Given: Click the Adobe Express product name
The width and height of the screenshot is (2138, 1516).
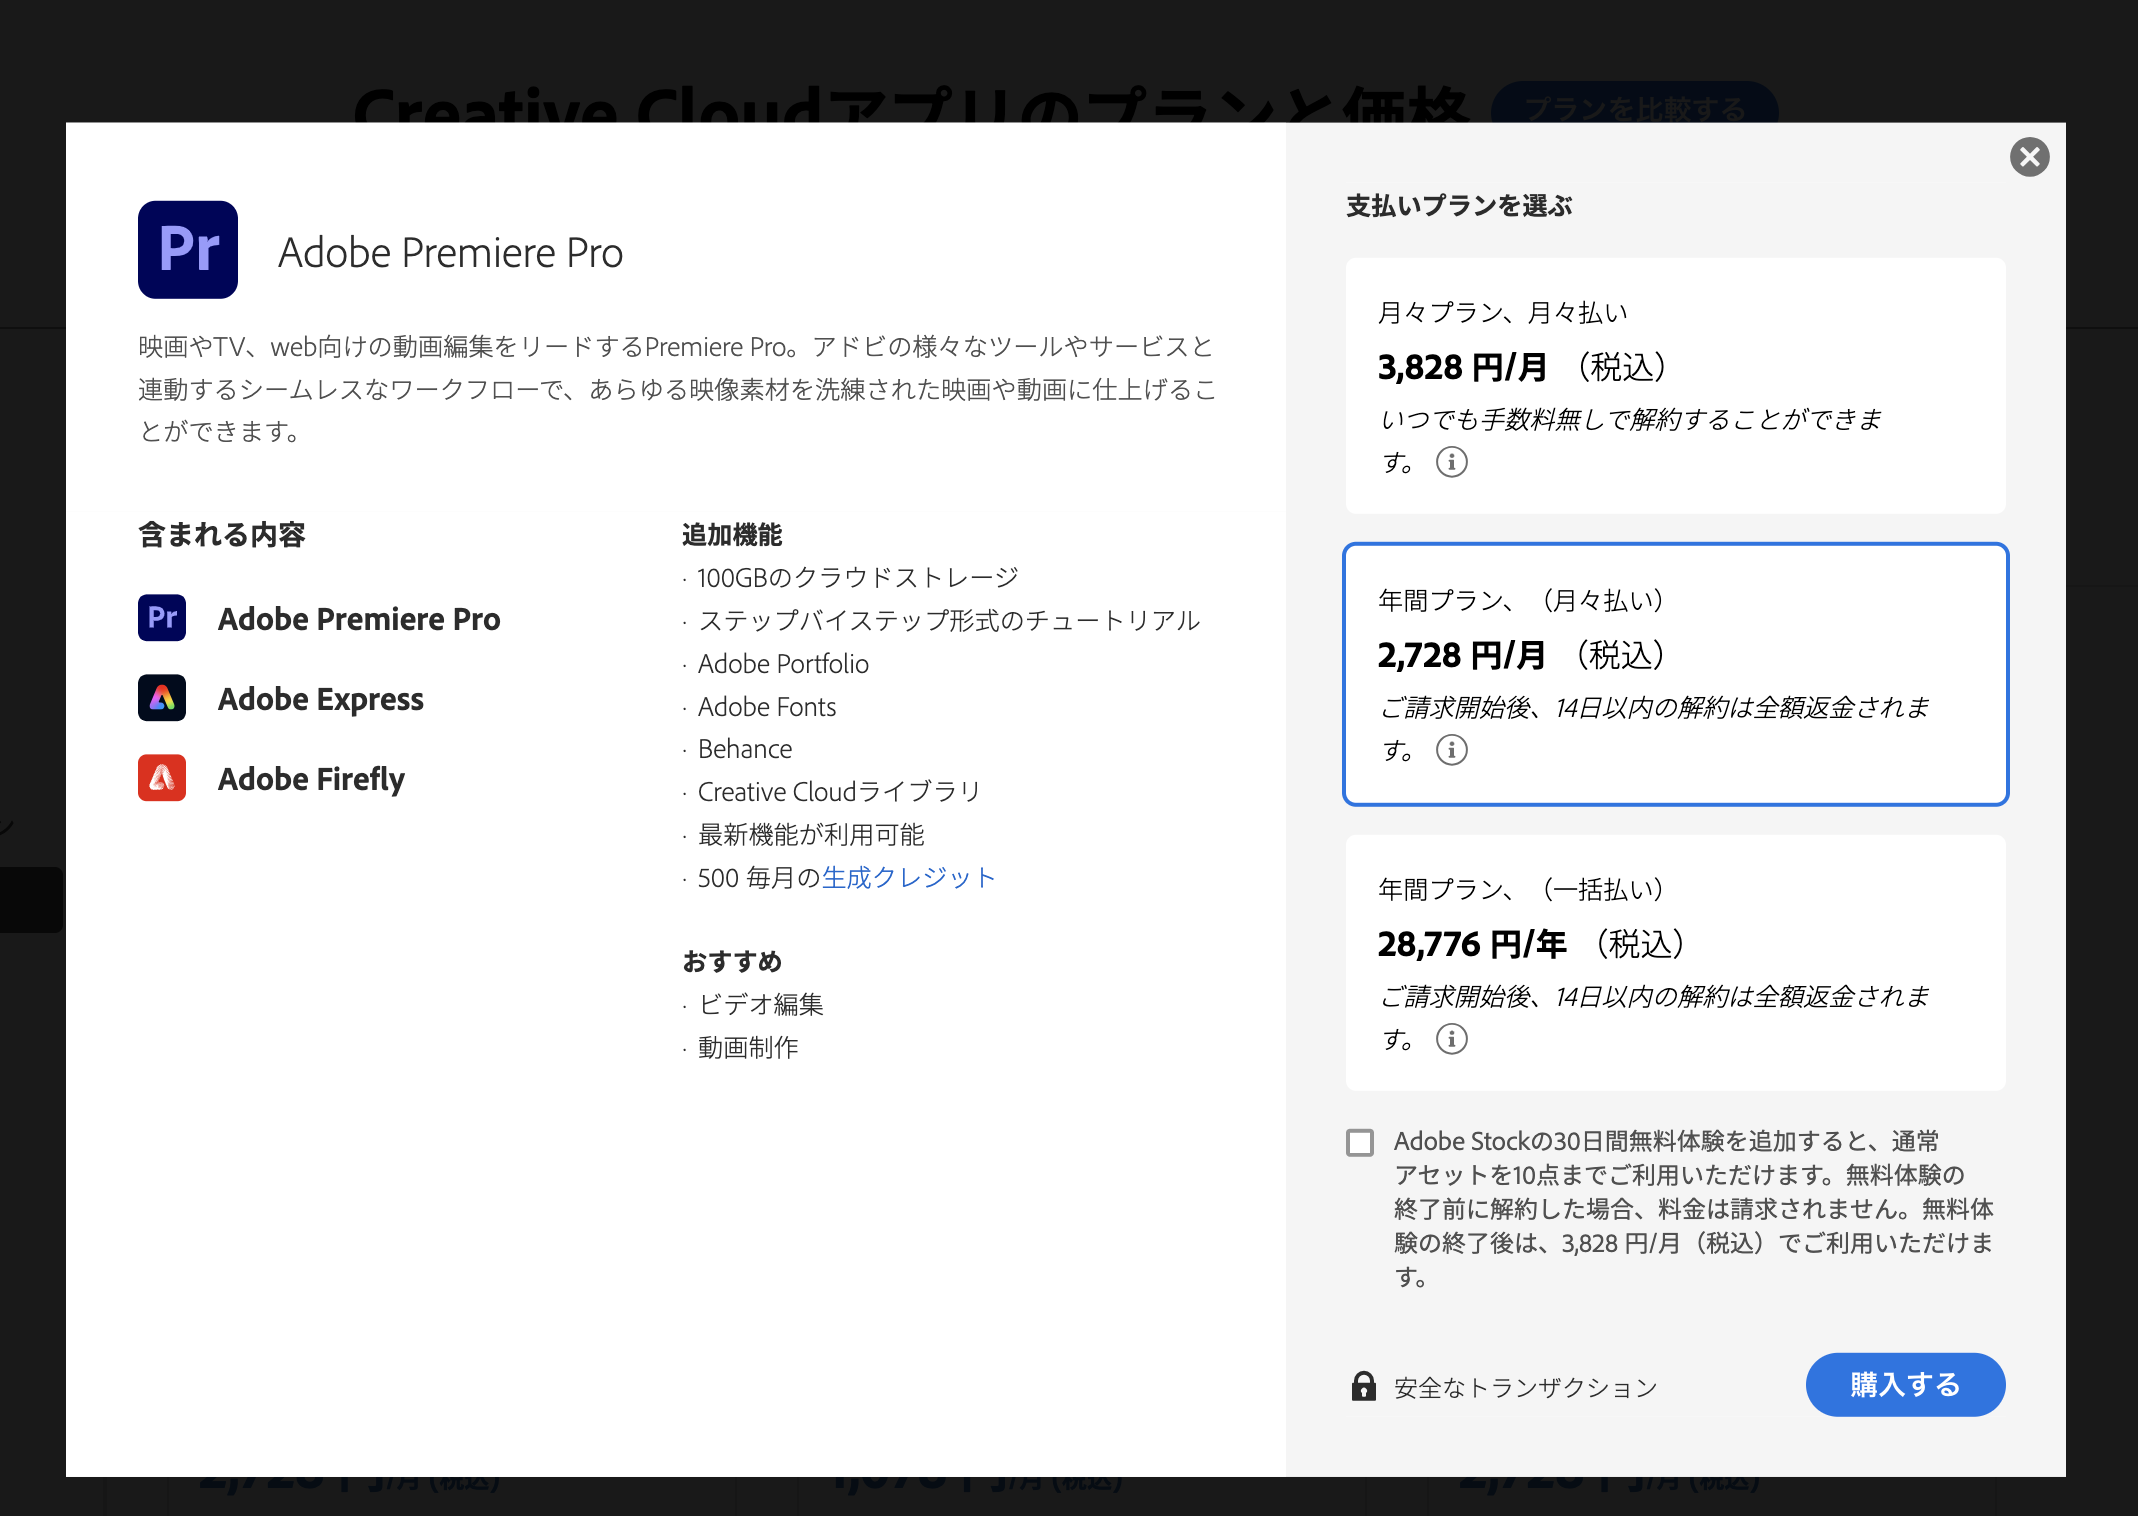Looking at the screenshot, I should [x=321, y=699].
